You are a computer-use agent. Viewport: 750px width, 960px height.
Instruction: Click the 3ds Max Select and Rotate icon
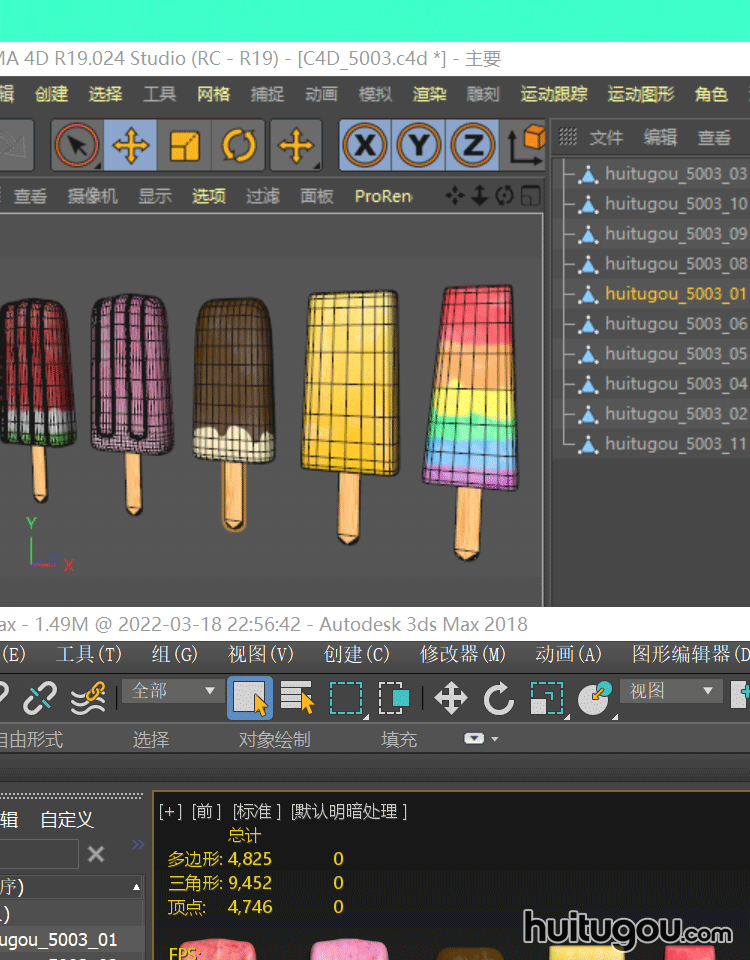[x=498, y=698]
